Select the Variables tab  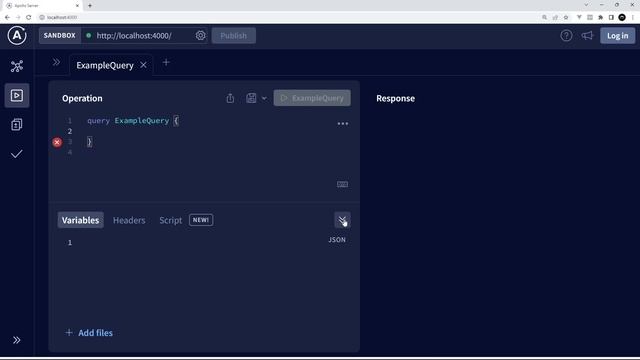(80, 220)
